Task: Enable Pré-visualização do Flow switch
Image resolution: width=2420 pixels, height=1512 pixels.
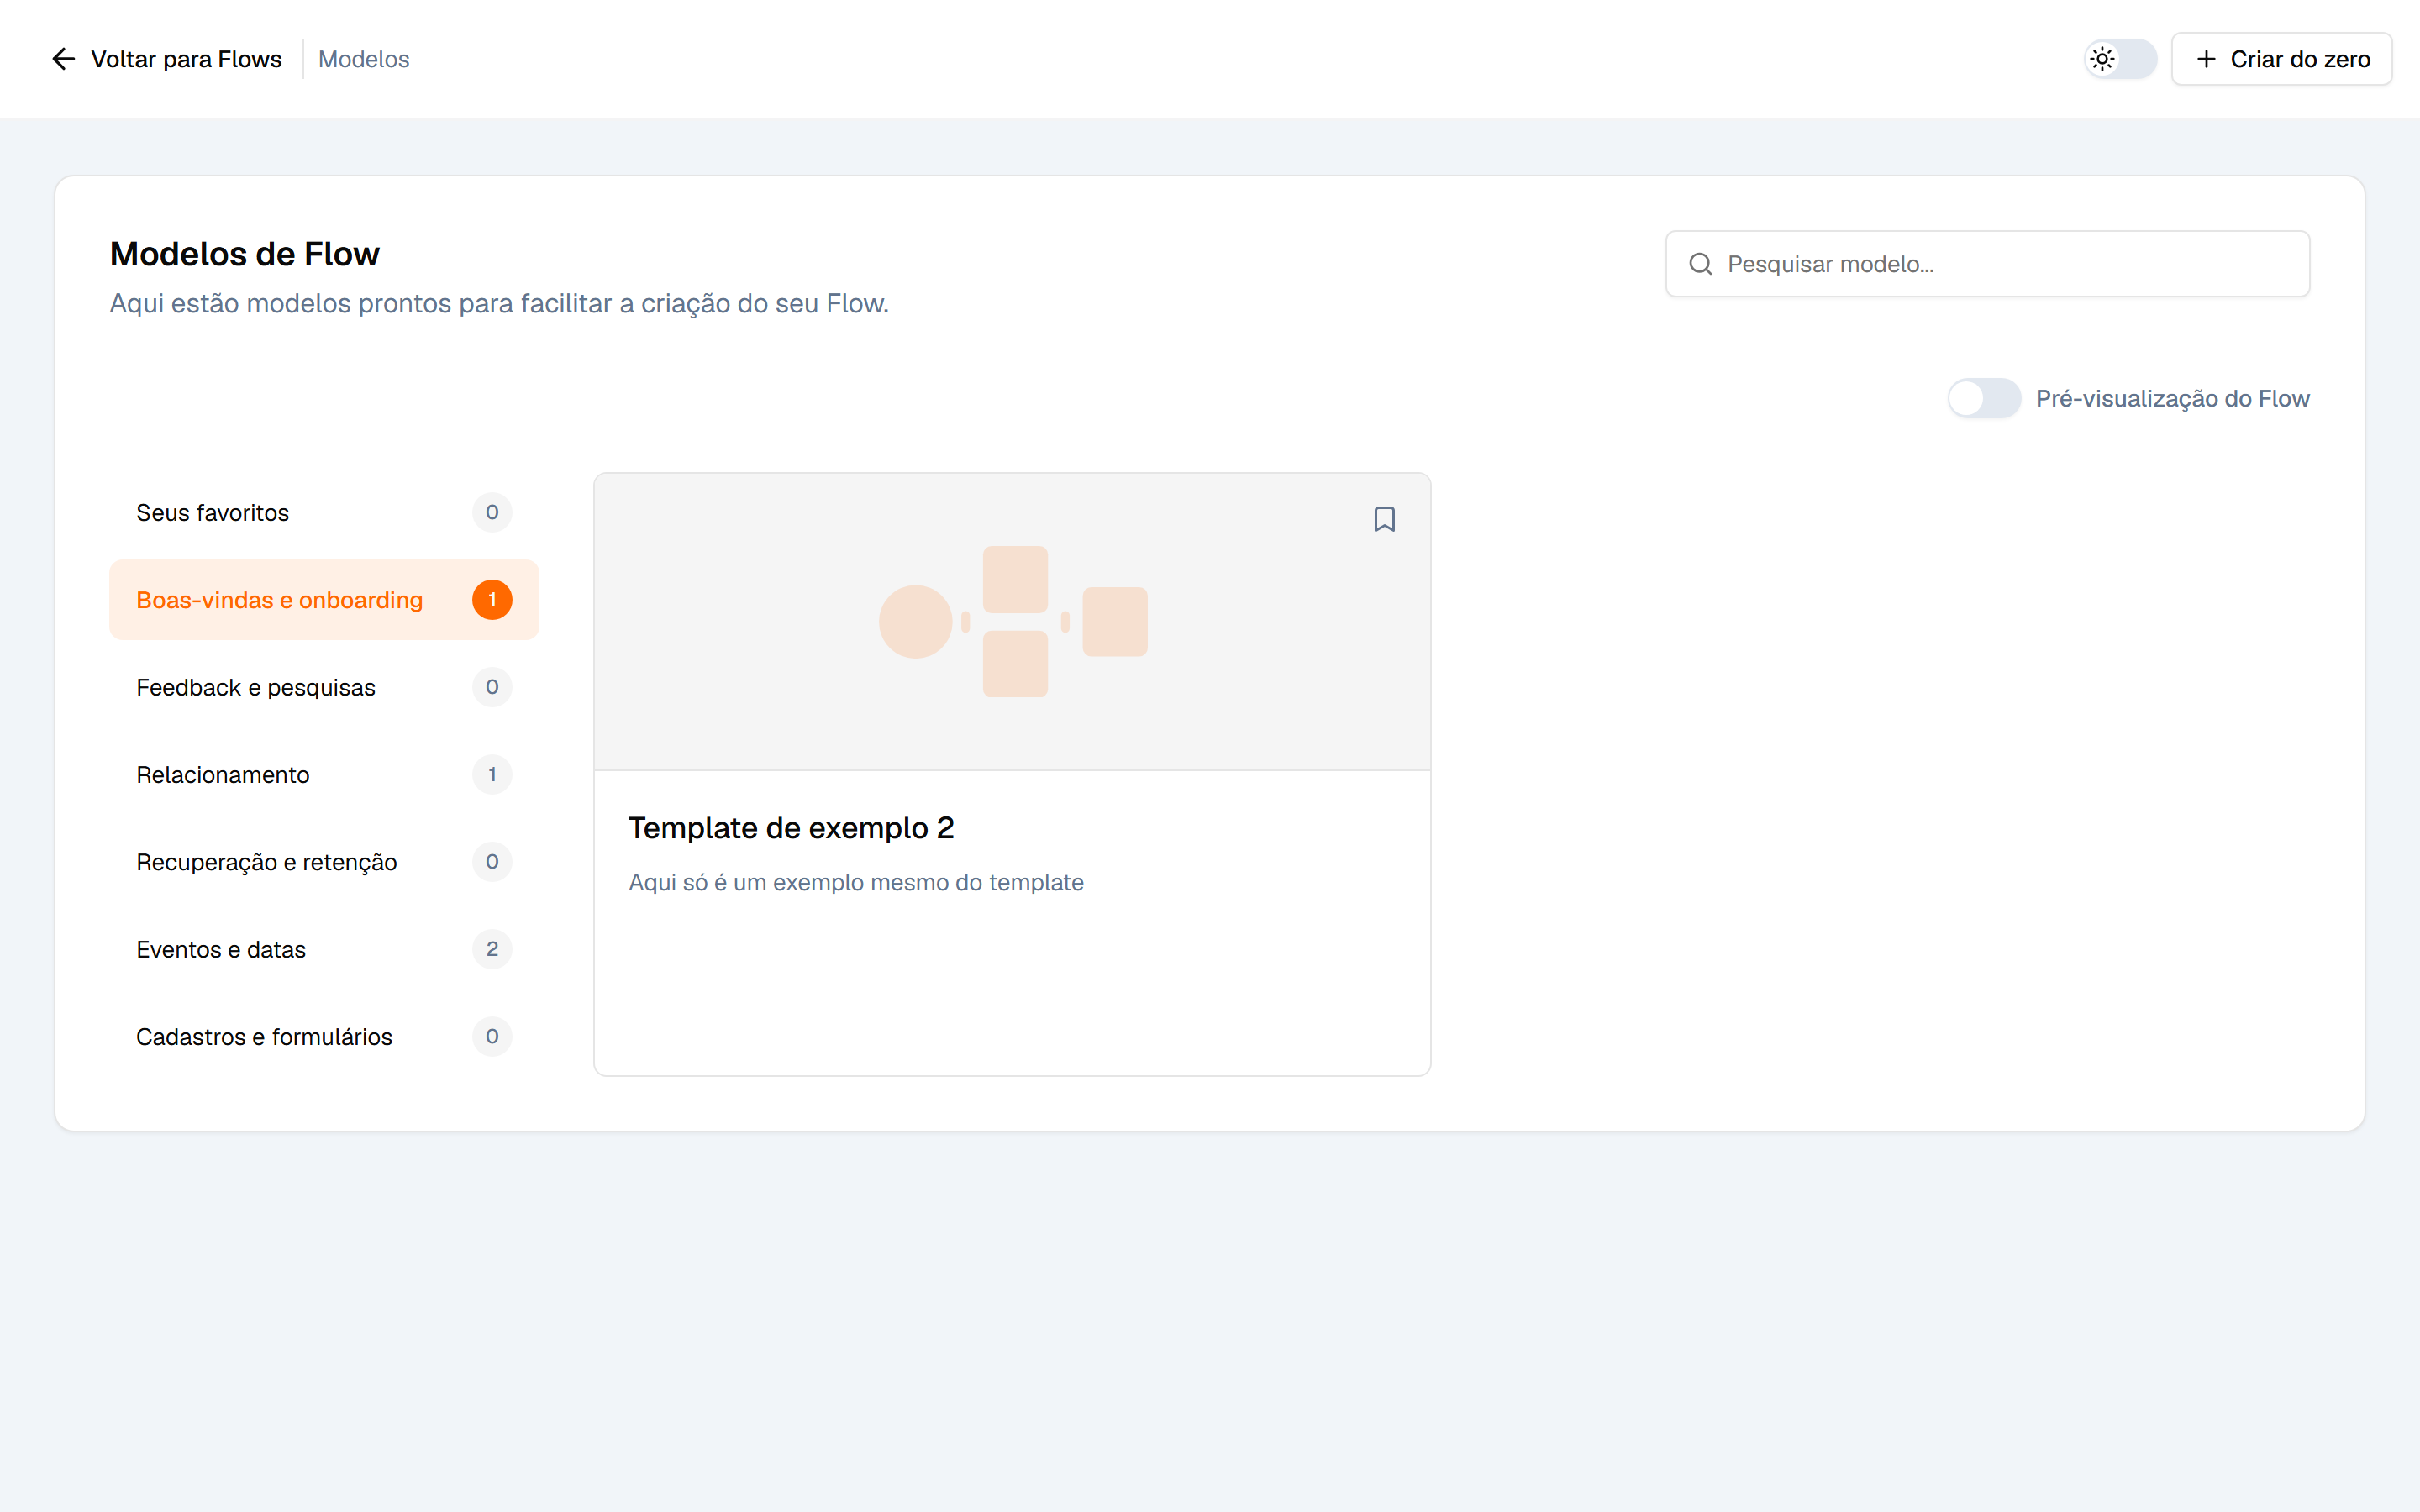Action: pos(1984,399)
